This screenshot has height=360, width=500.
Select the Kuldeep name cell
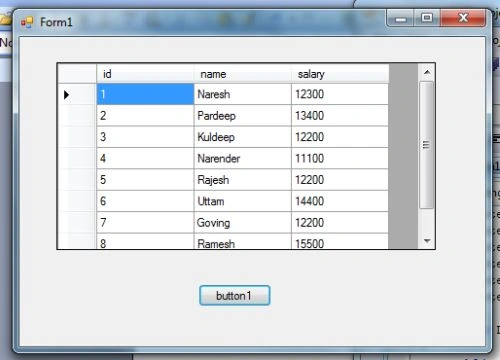pos(243,137)
